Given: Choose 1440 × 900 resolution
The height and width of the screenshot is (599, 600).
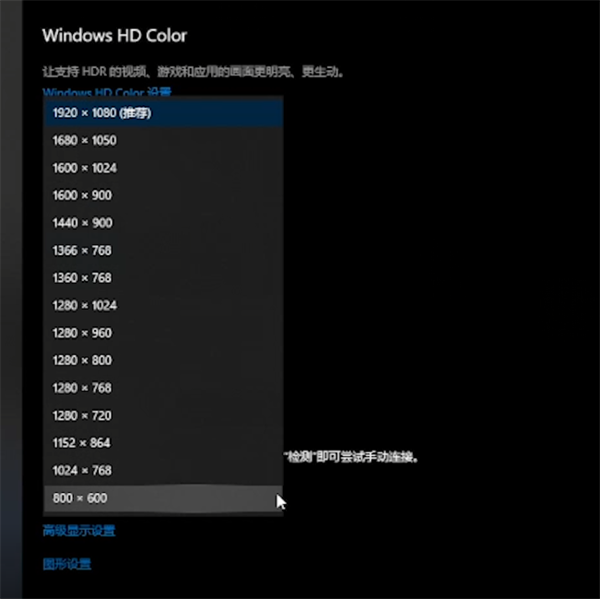Looking at the screenshot, I should 163,223.
